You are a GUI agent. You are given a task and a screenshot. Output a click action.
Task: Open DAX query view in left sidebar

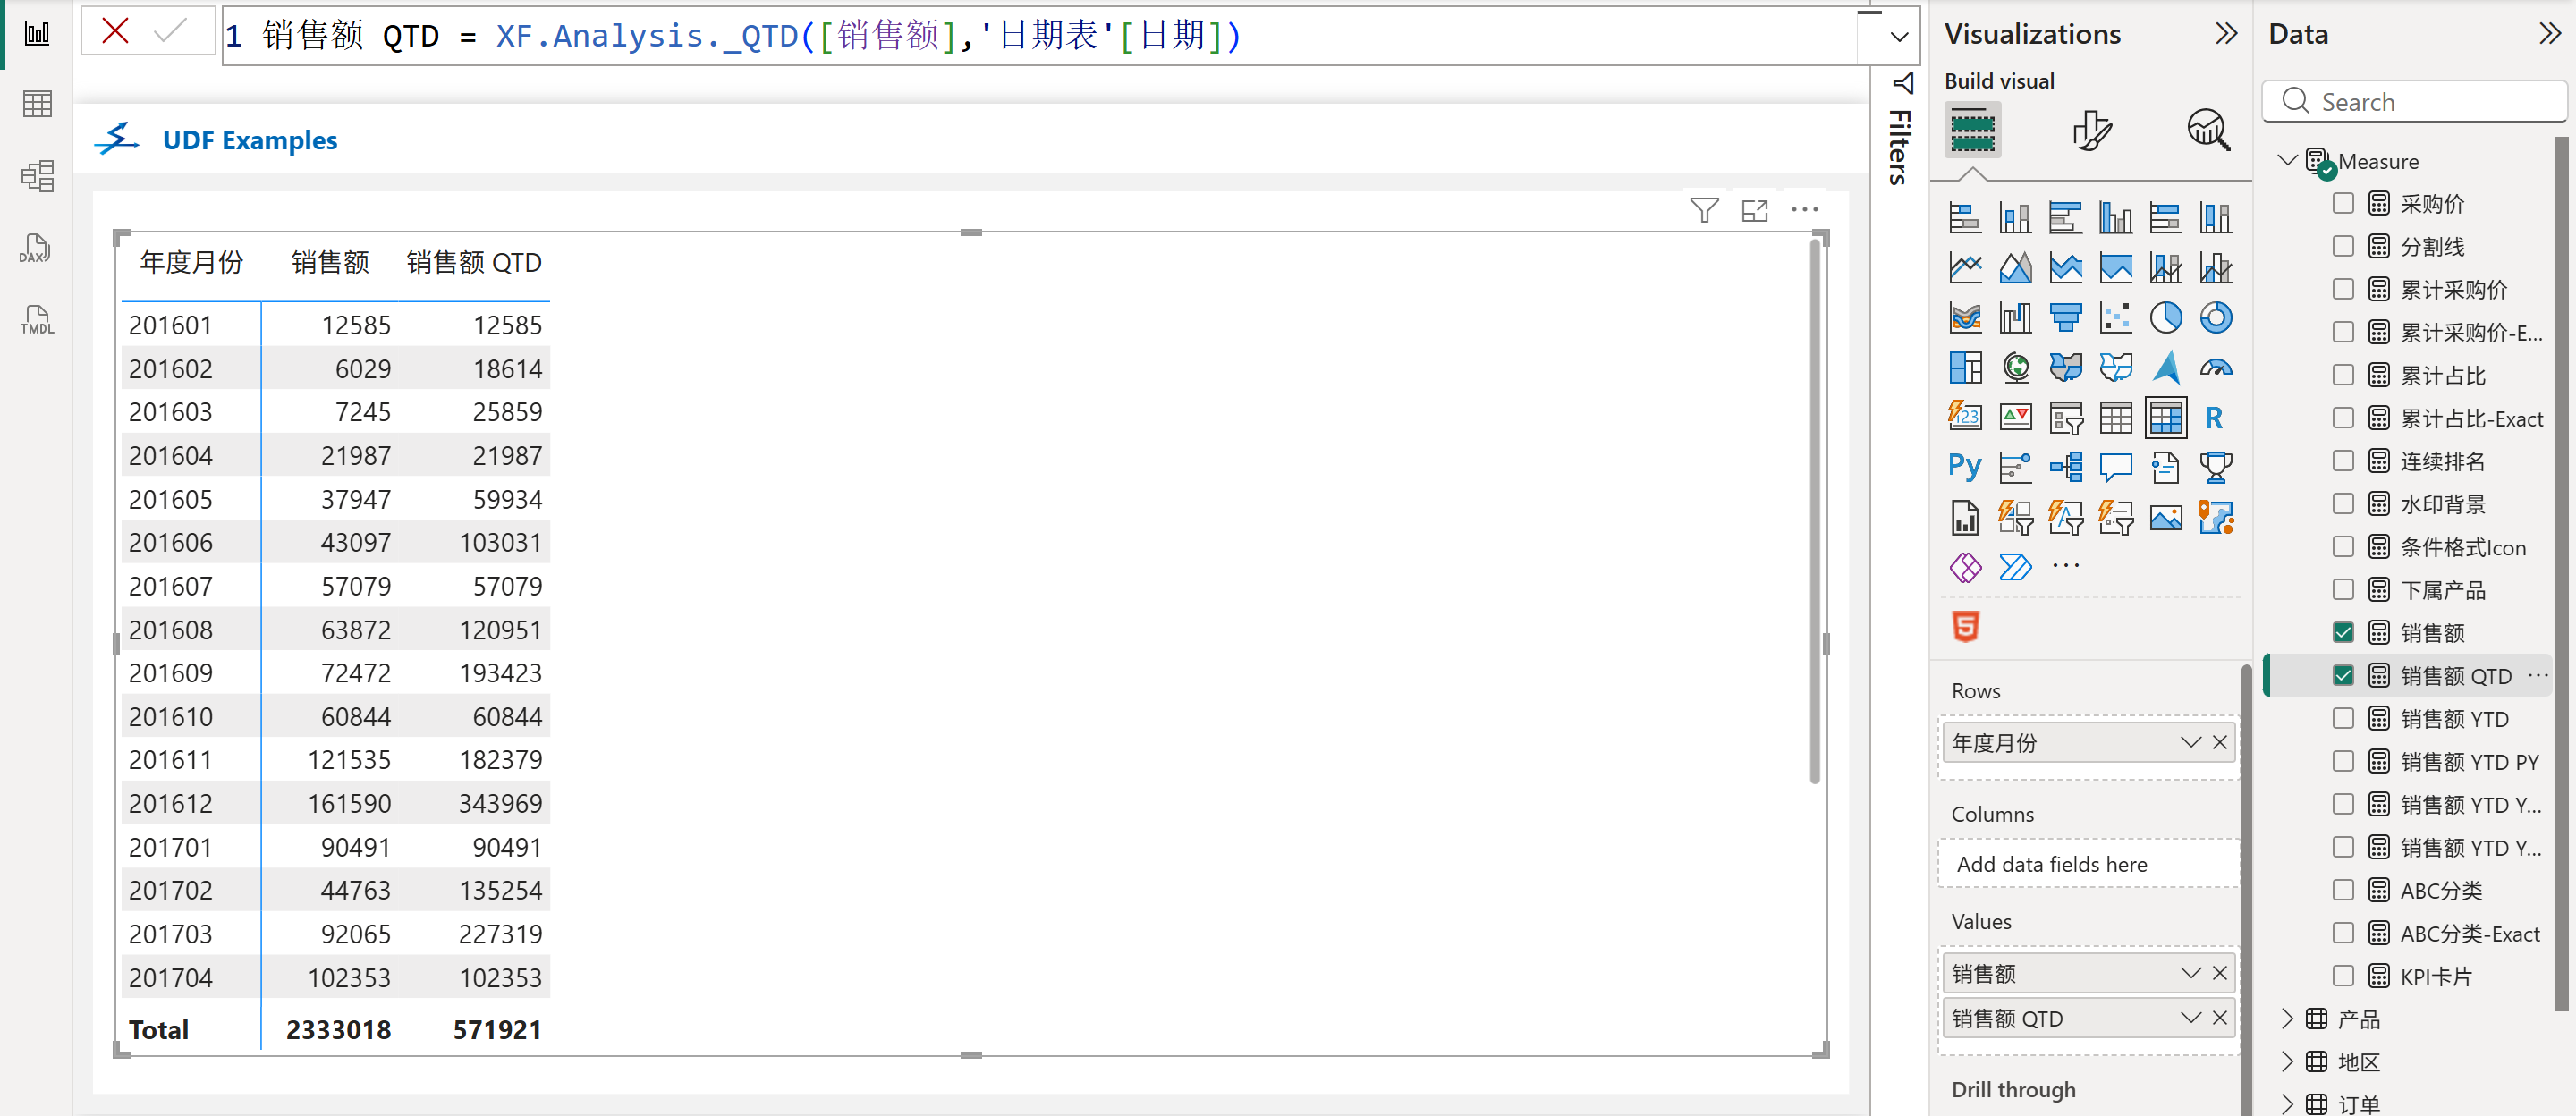click(x=36, y=249)
